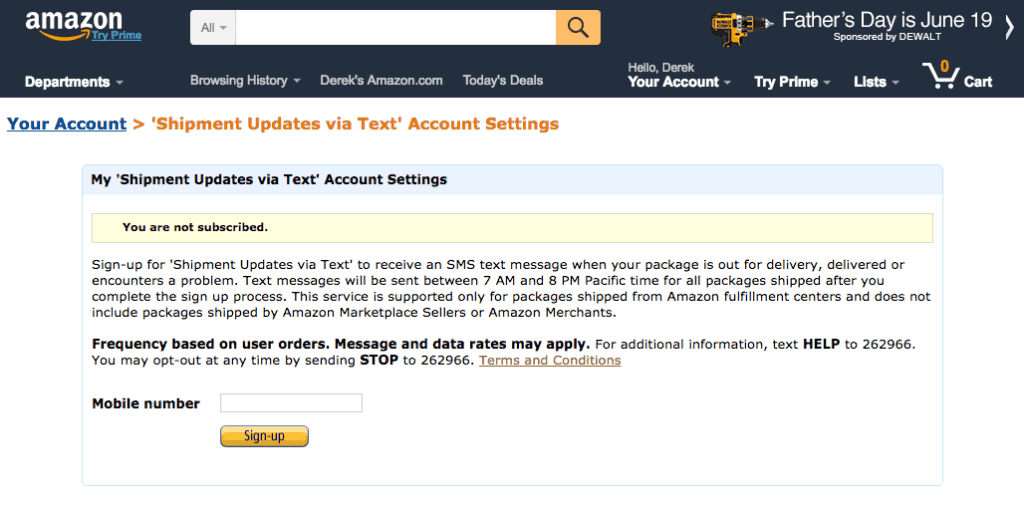1024x512 pixels.
Task: Click the Your Account breadcrumb link
Action: point(66,124)
